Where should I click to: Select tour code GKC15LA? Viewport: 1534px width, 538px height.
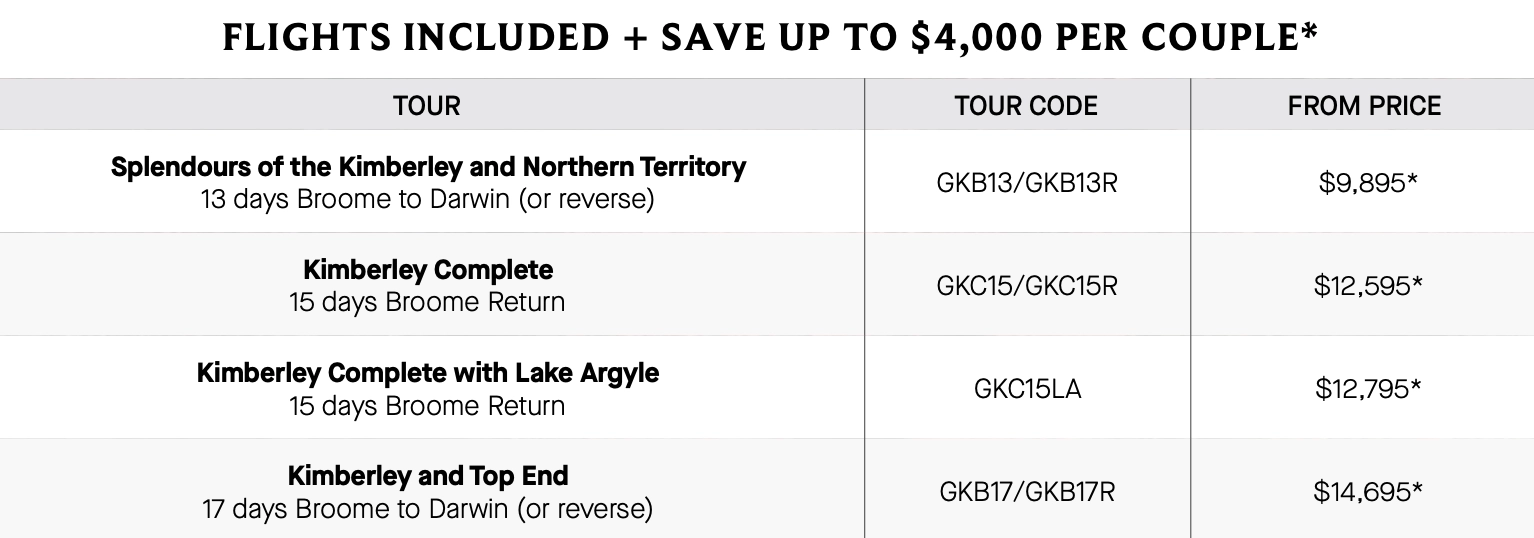coord(1027,389)
